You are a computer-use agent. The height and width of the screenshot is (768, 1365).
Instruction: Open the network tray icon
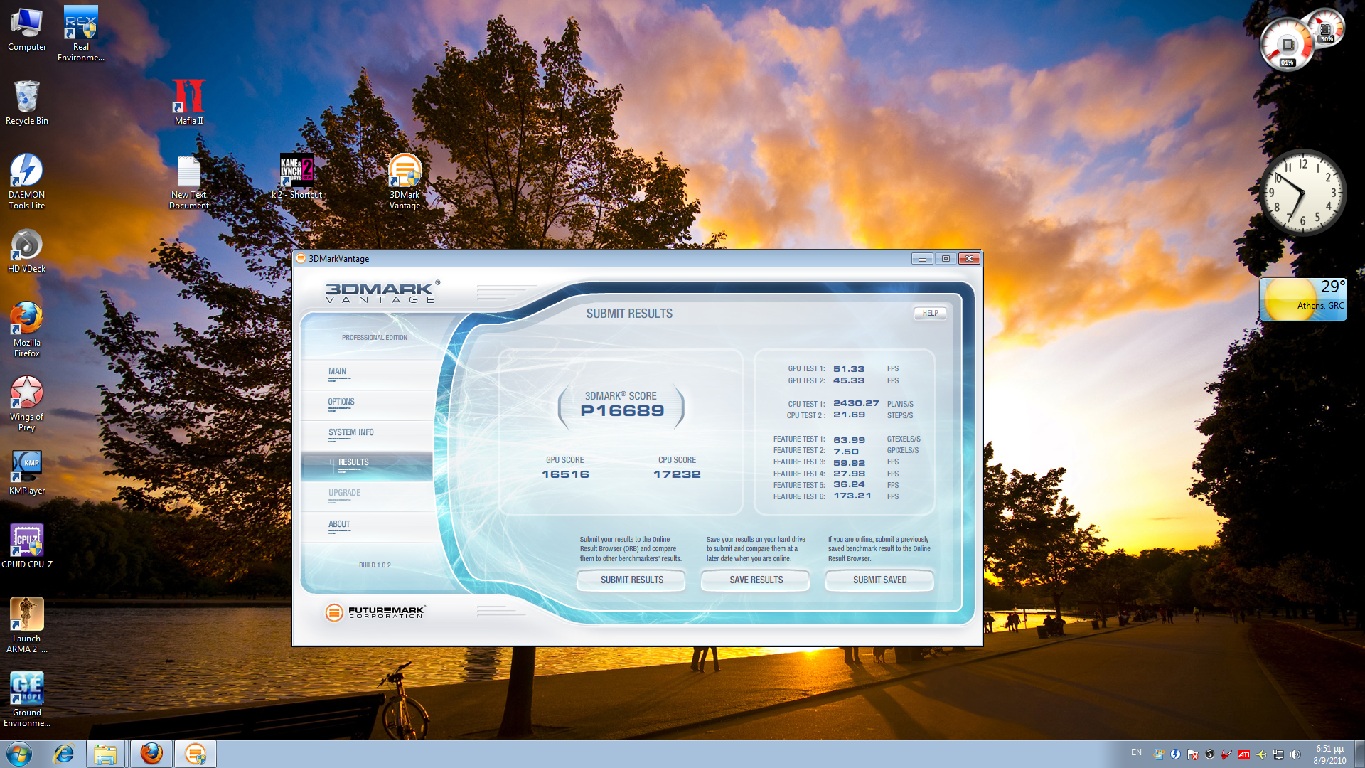tap(1279, 753)
